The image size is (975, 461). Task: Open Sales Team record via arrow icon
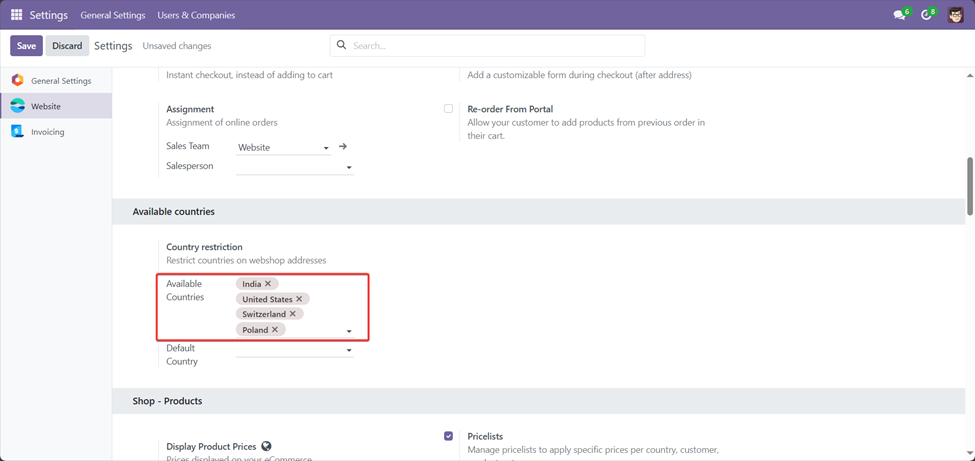pyautogui.click(x=342, y=147)
